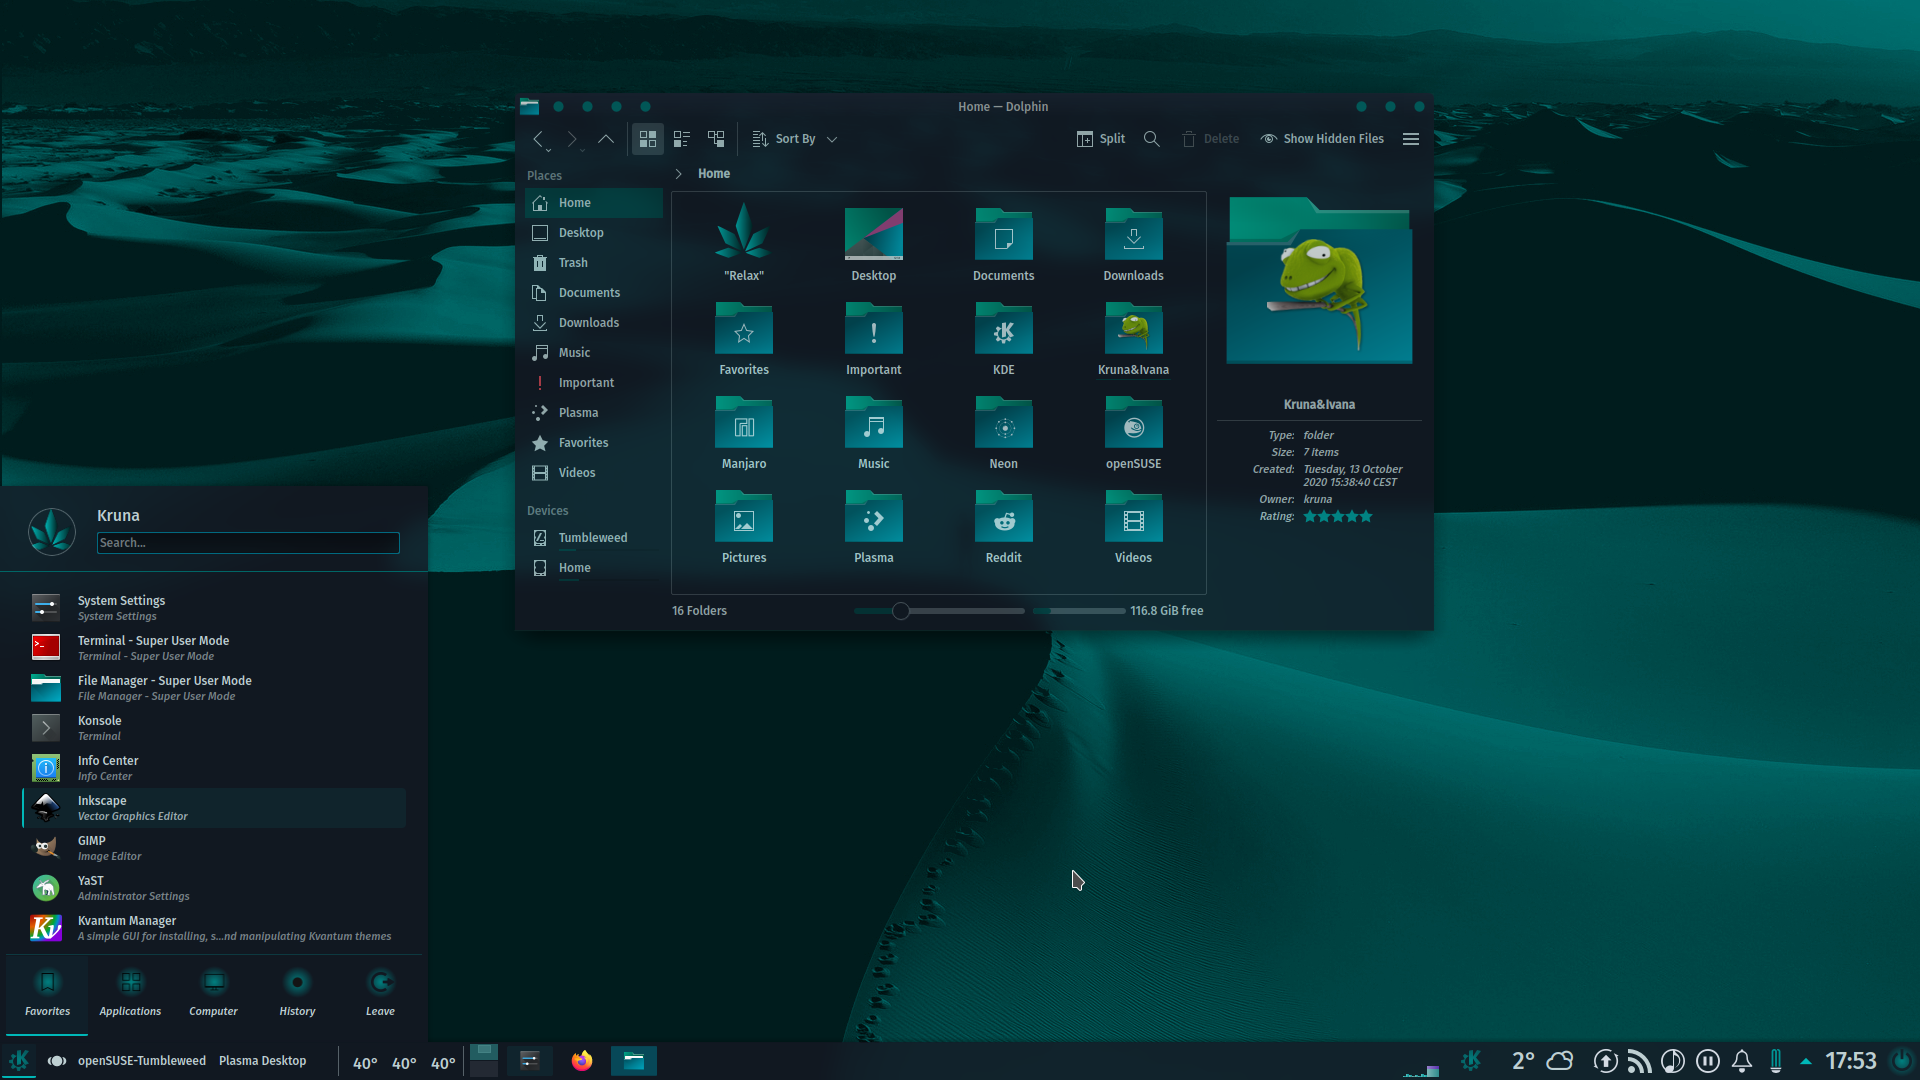The width and height of the screenshot is (1920, 1080).
Task: Adjust the icon zoom slider
Action: (x=901, y=611)
